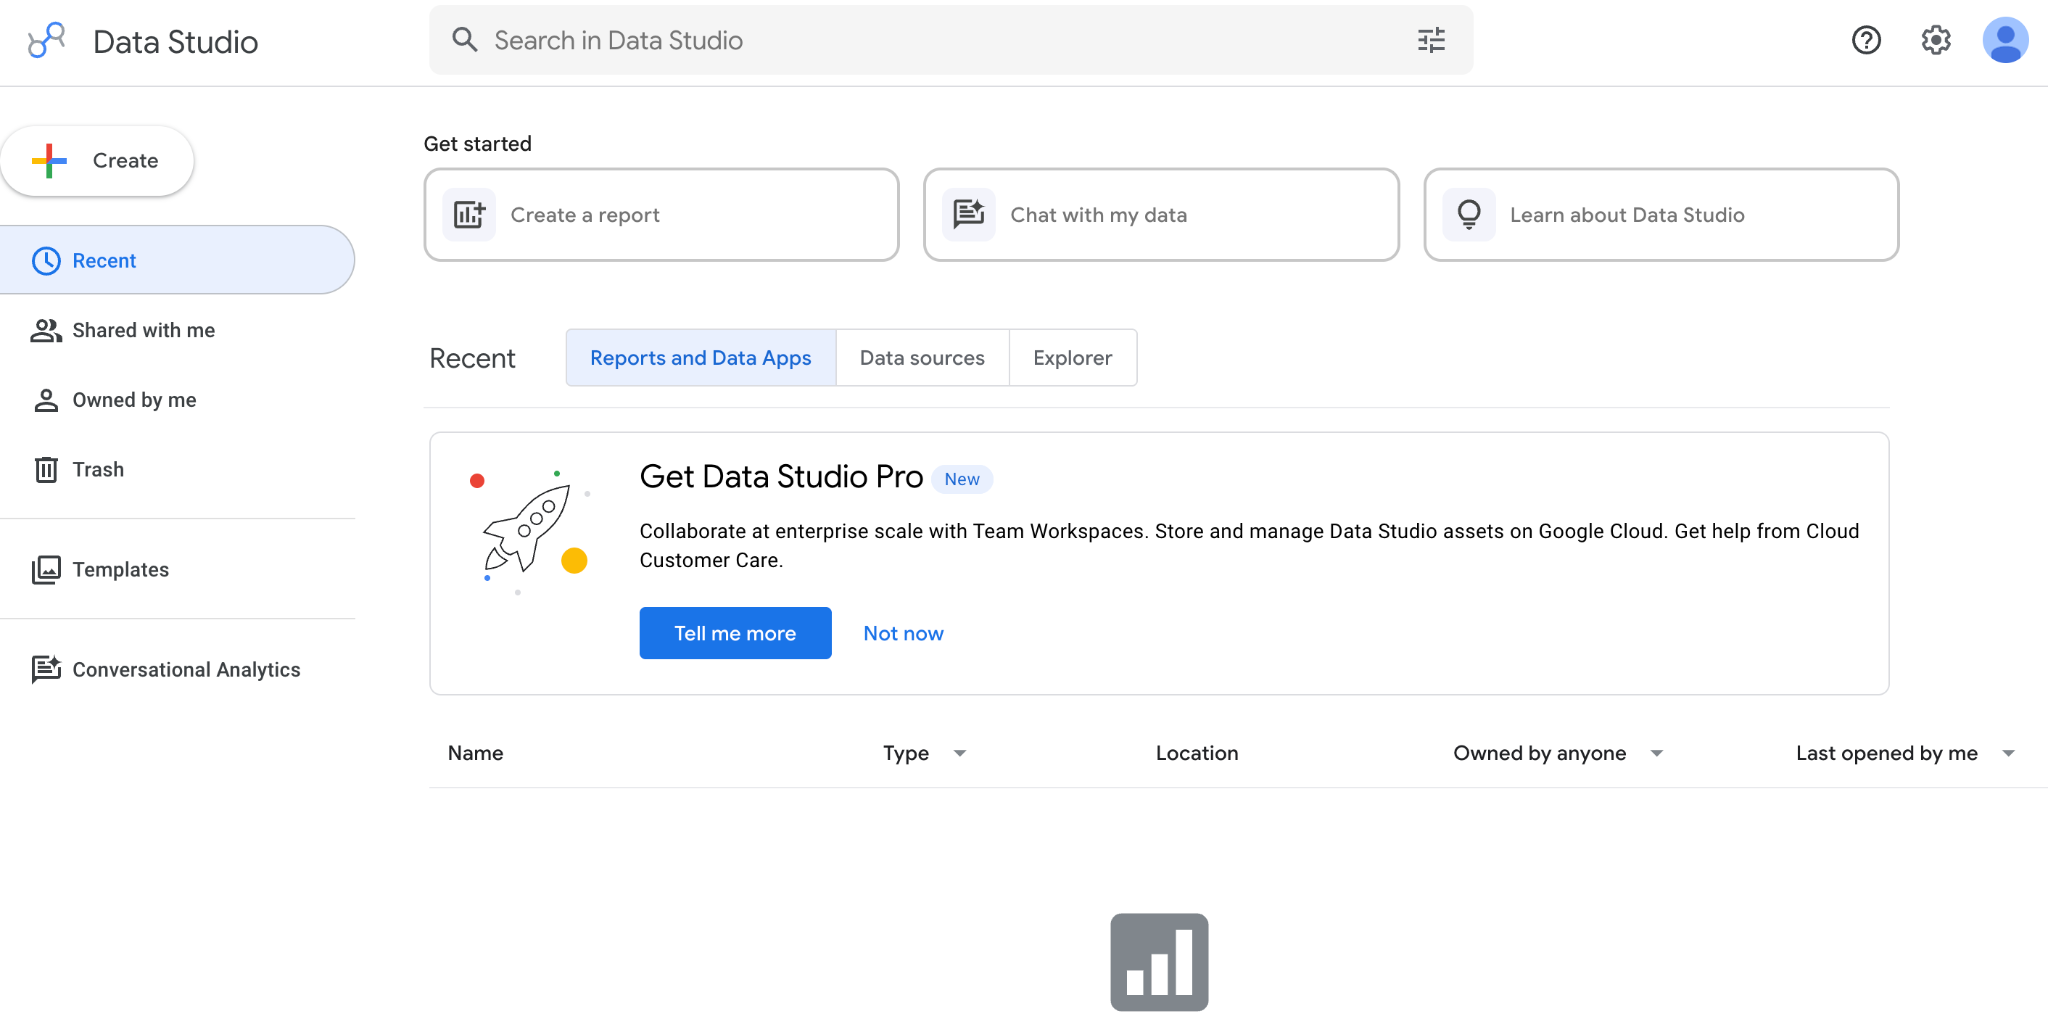Open the account avatar menu

[2005, 40]
